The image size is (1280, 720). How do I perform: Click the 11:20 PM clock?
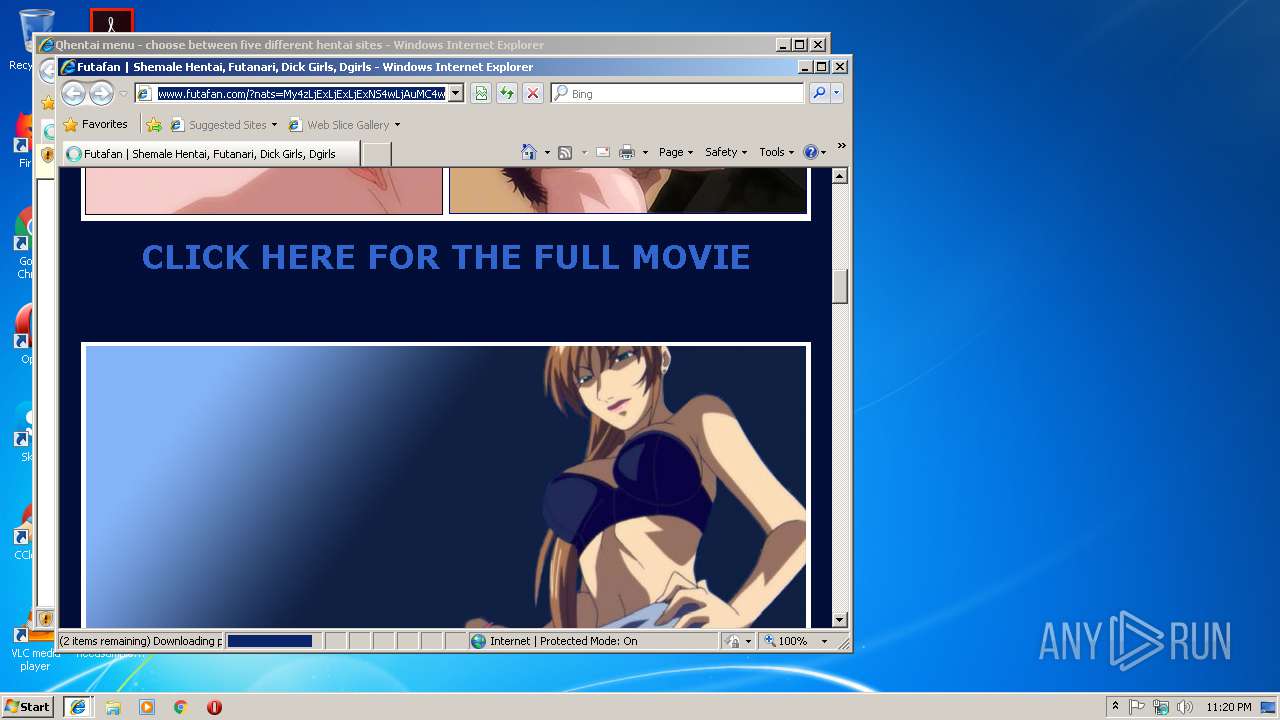click(1228, 707)
